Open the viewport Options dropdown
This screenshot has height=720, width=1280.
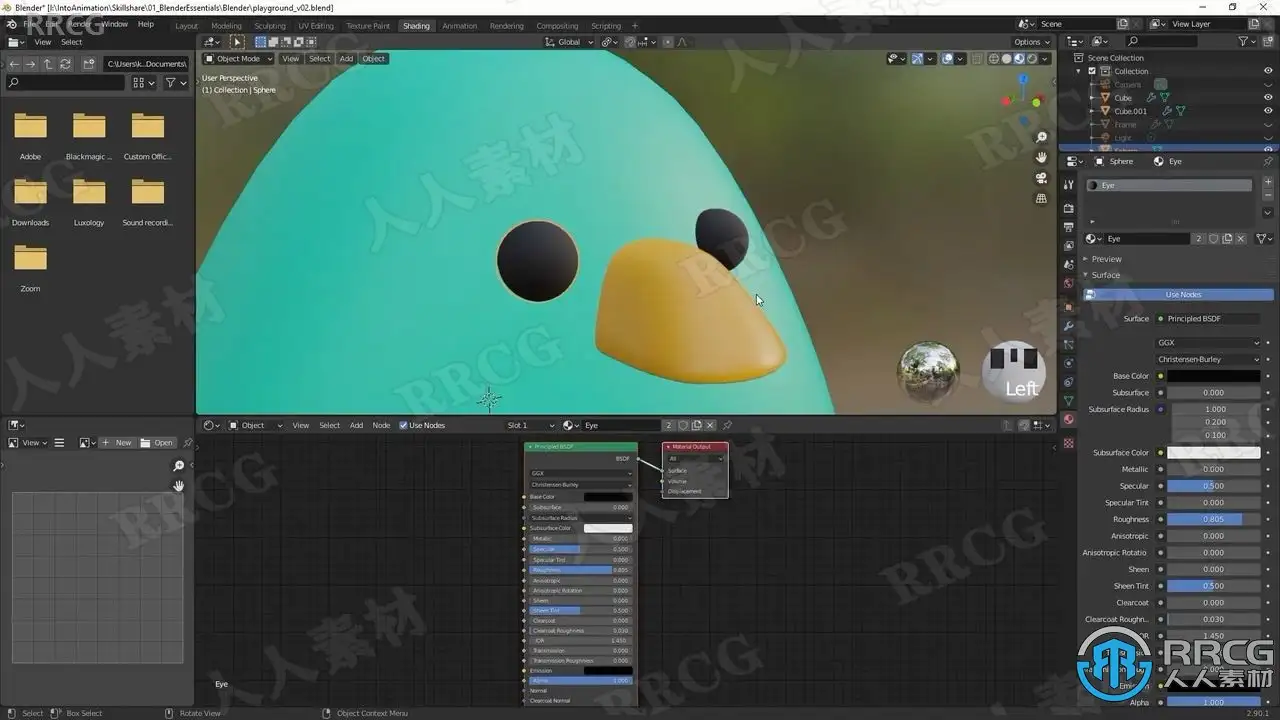coord(1031,42)
